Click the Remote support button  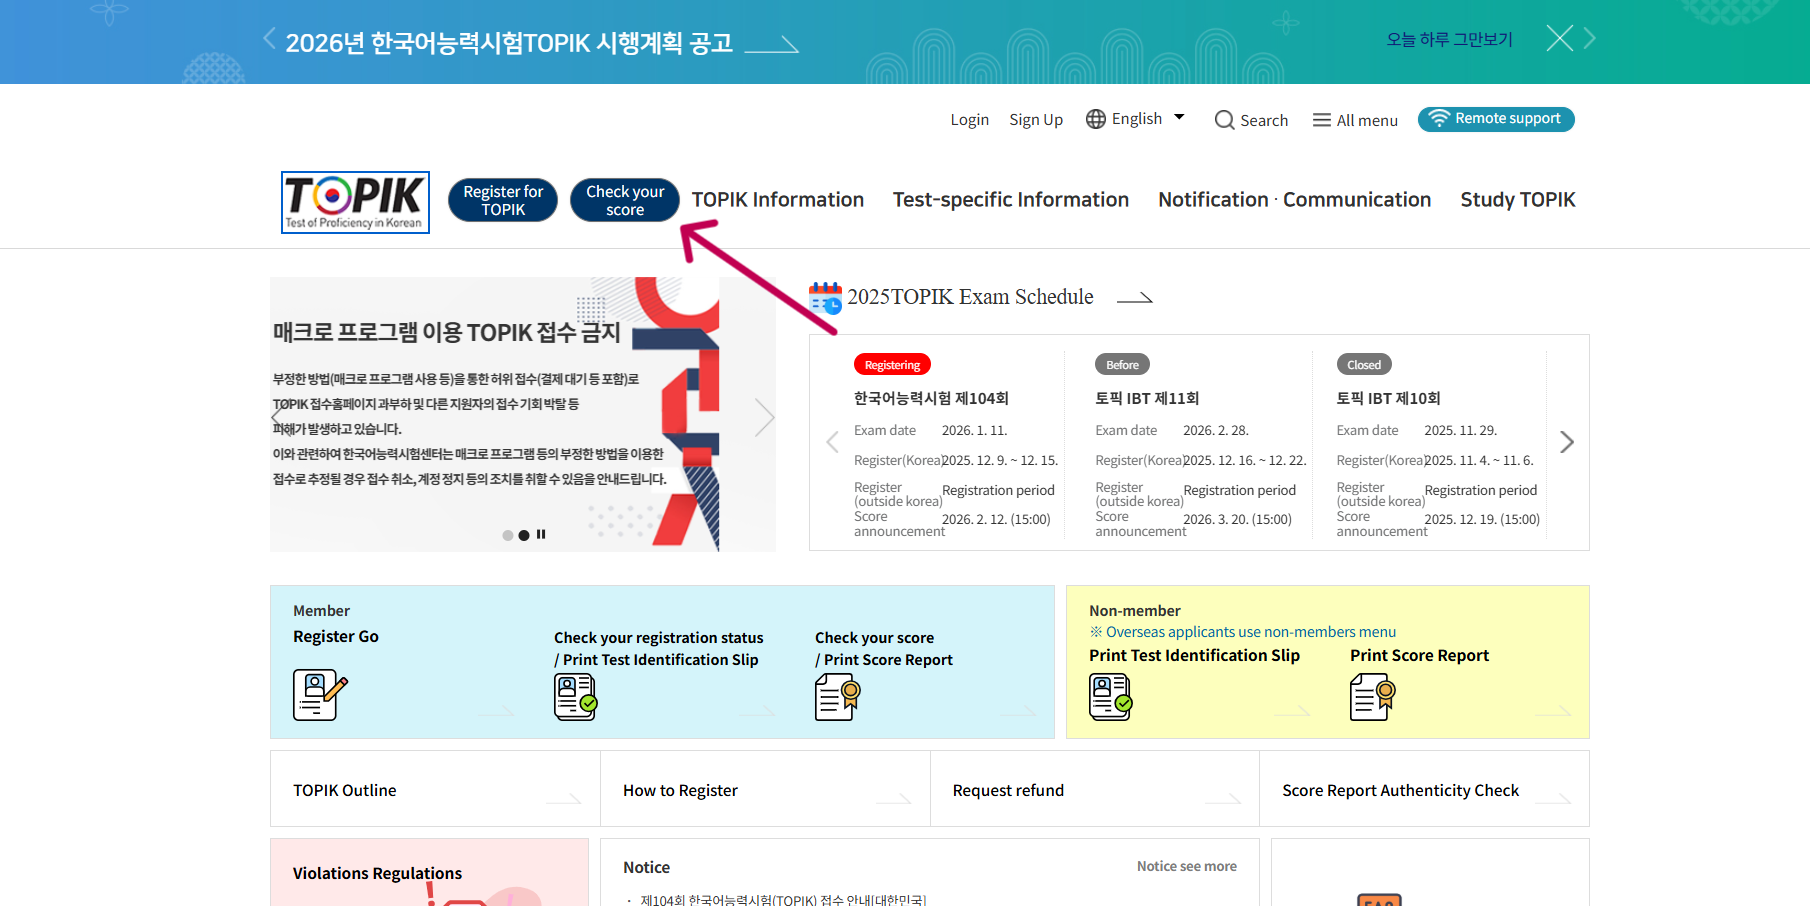pyautogui.click(x=1496, y=119)
